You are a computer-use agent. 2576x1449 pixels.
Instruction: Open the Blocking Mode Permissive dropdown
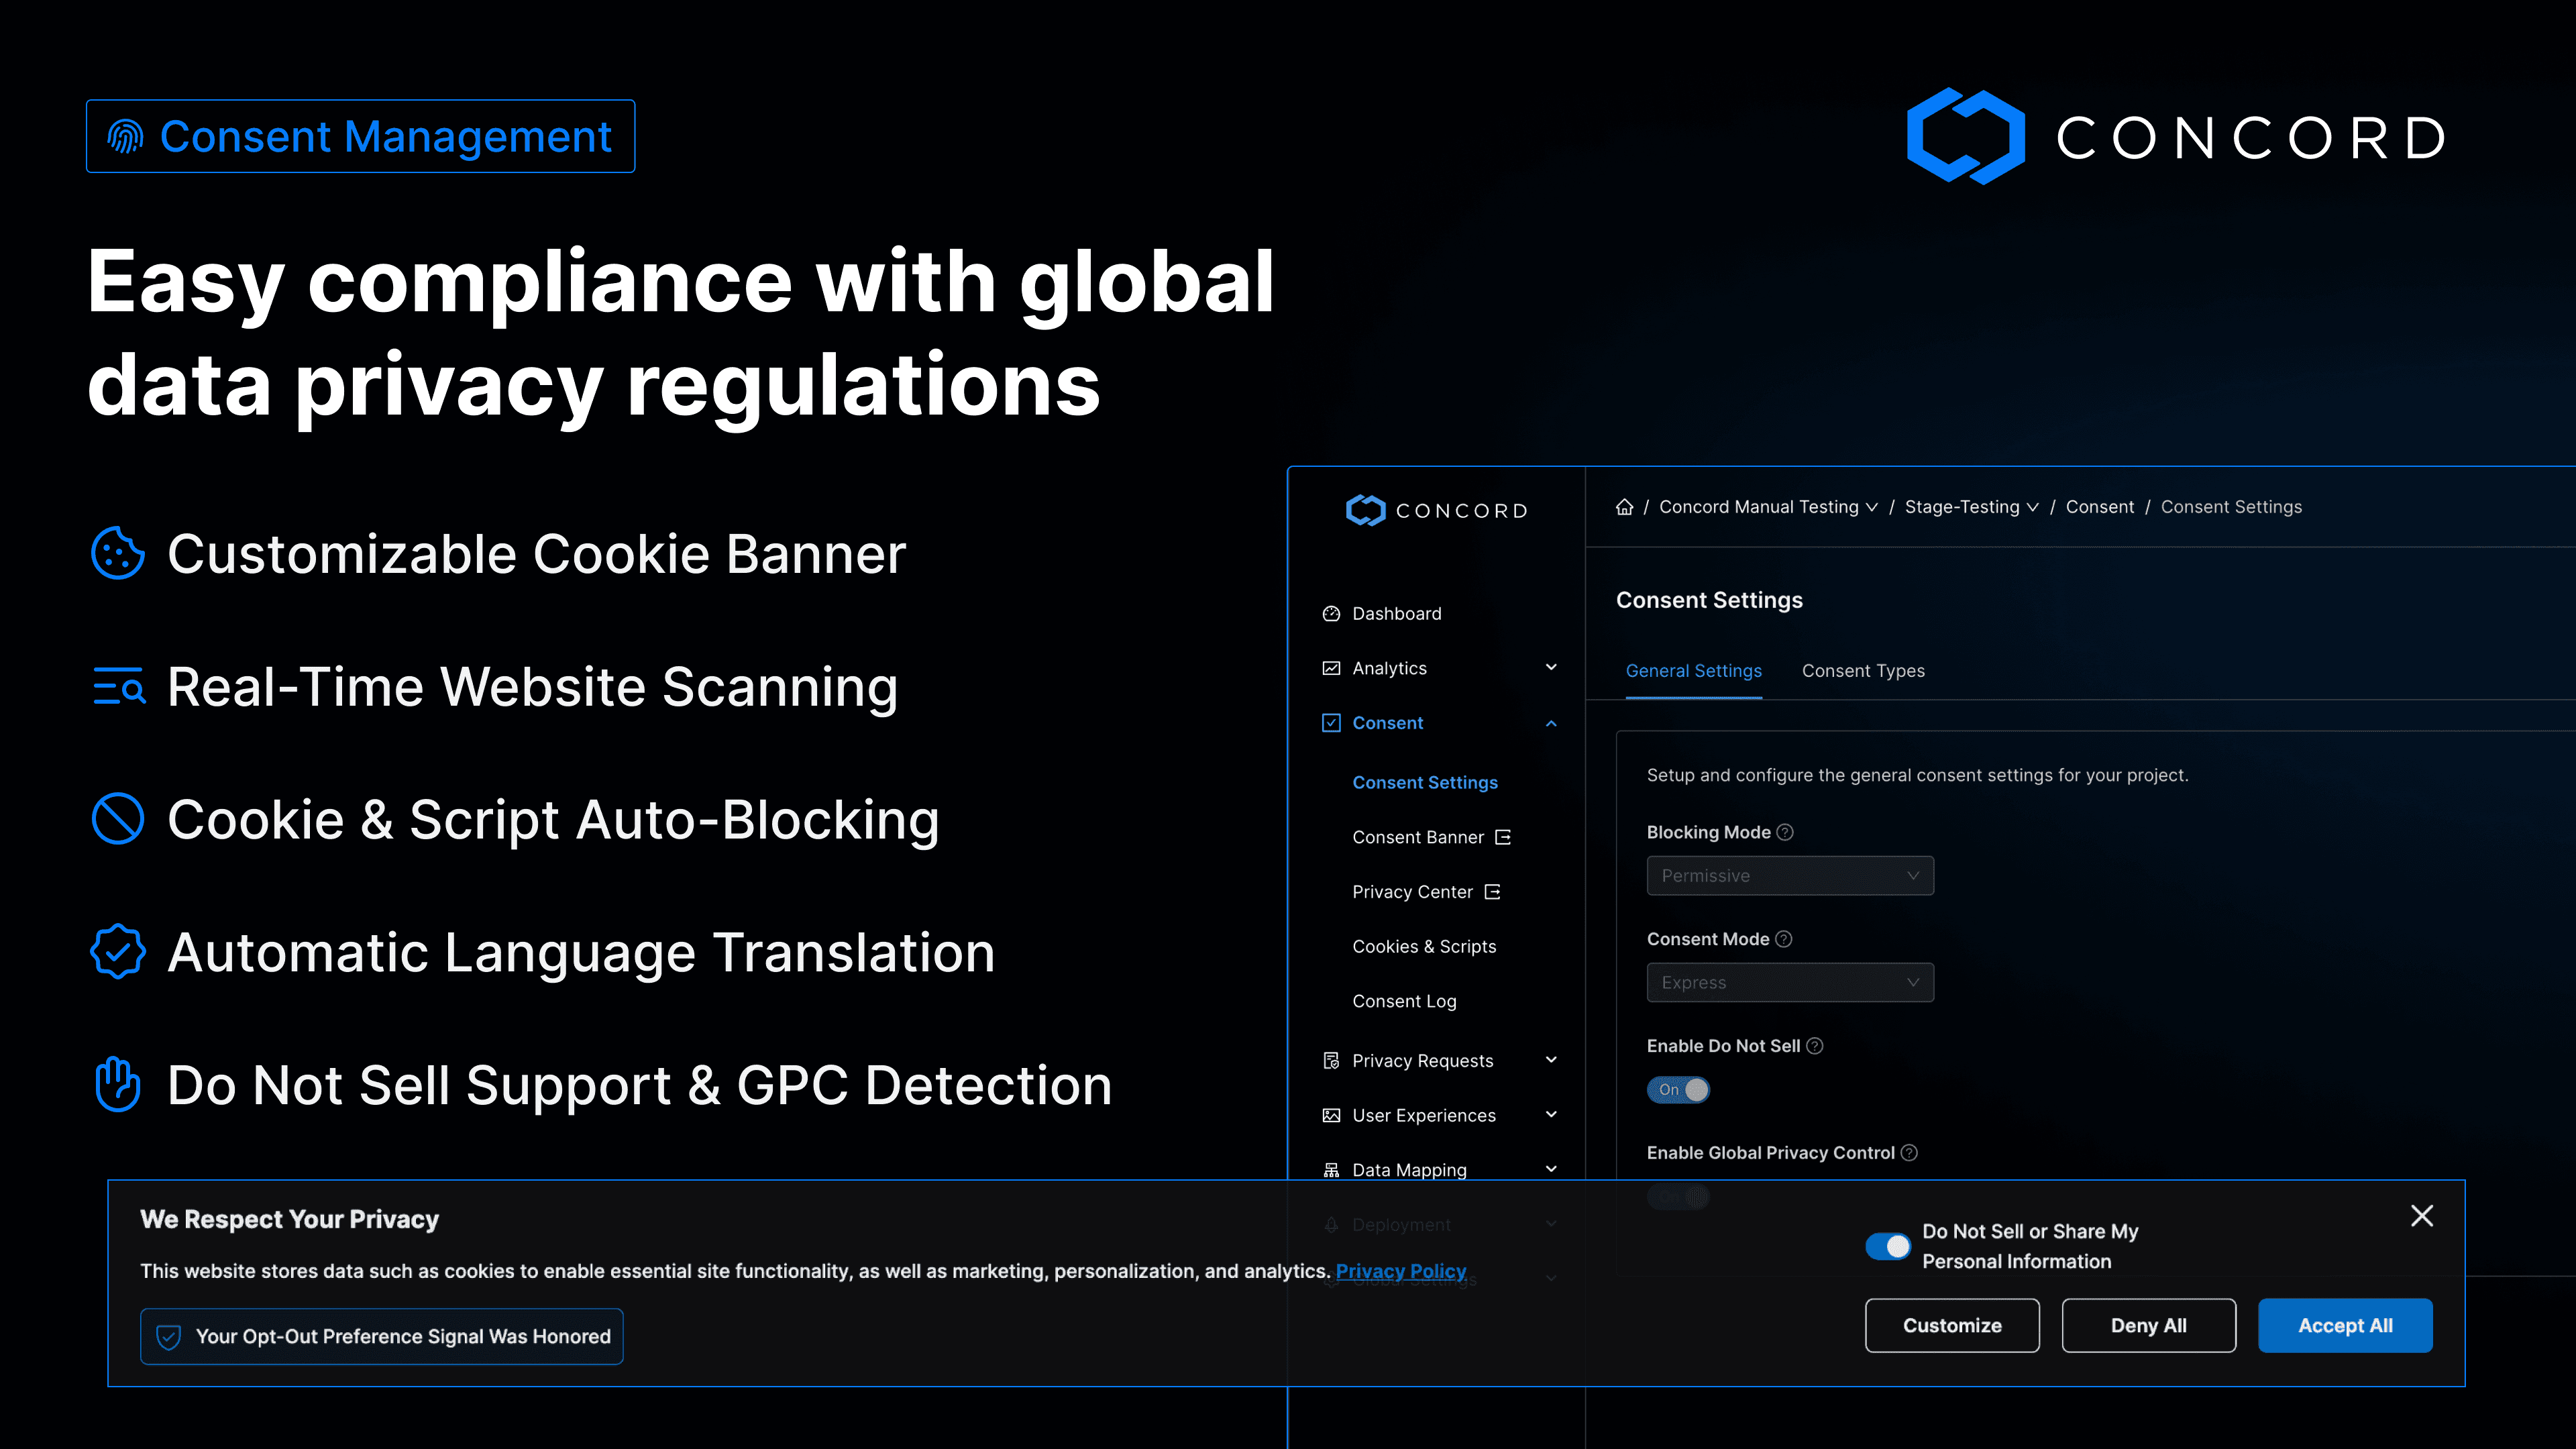point(1789,876)
